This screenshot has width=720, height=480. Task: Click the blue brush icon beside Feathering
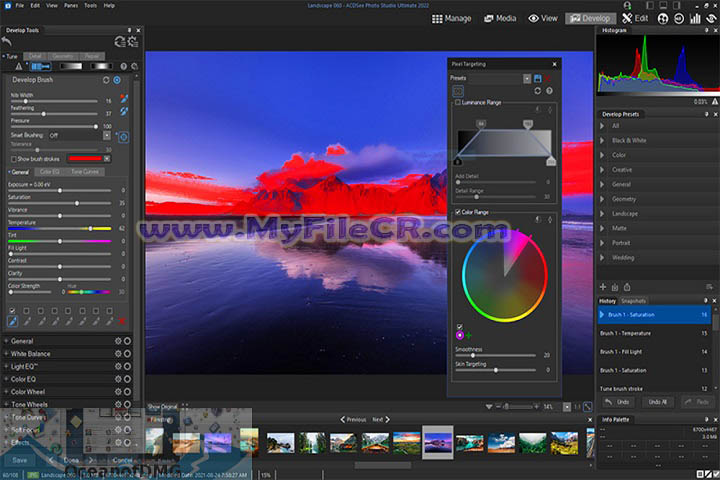tap(124, 111)
